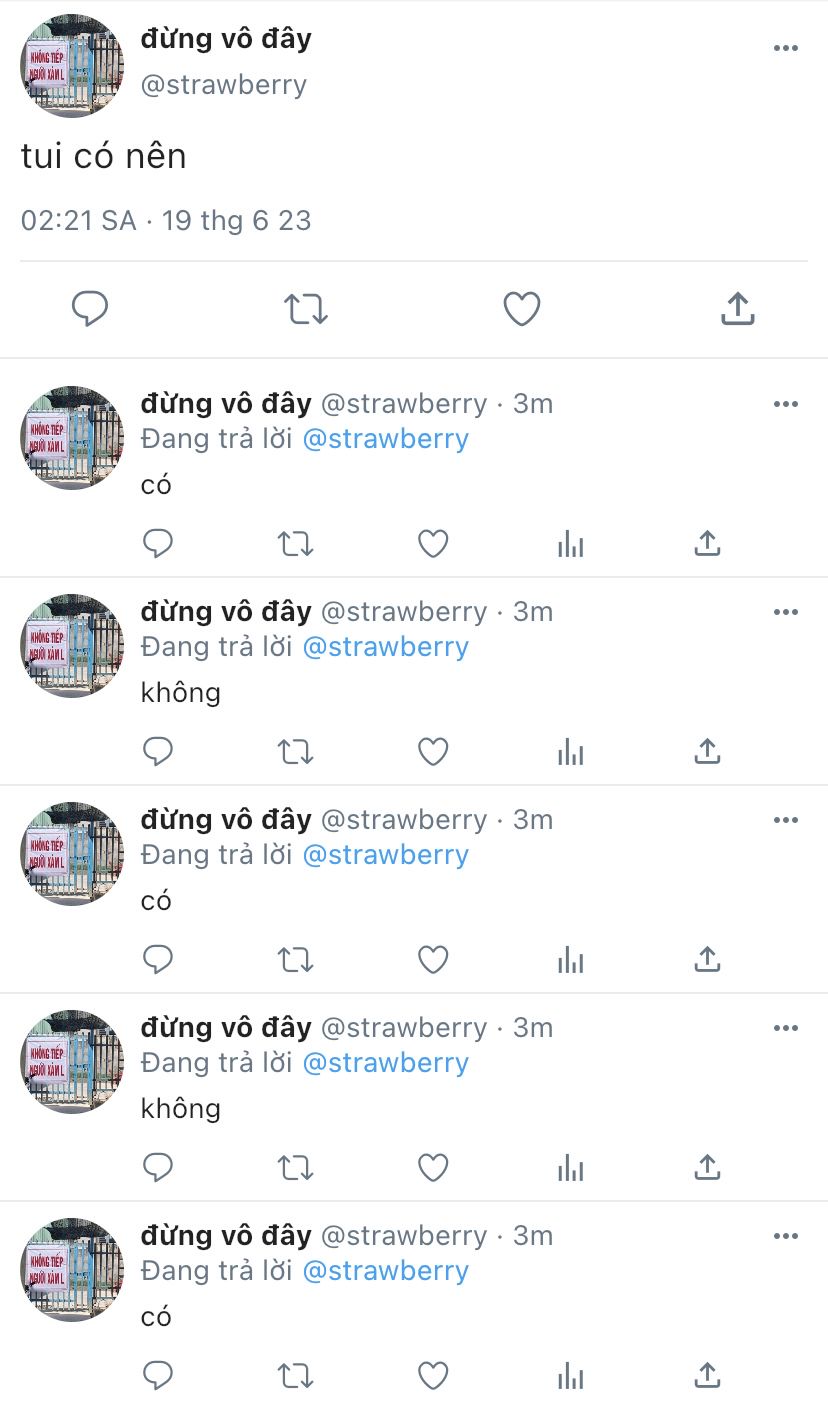This screenshot has width=828, height=1406.
Task: Reply to the main "tui có nên" tweet
Action: [90, 309]
